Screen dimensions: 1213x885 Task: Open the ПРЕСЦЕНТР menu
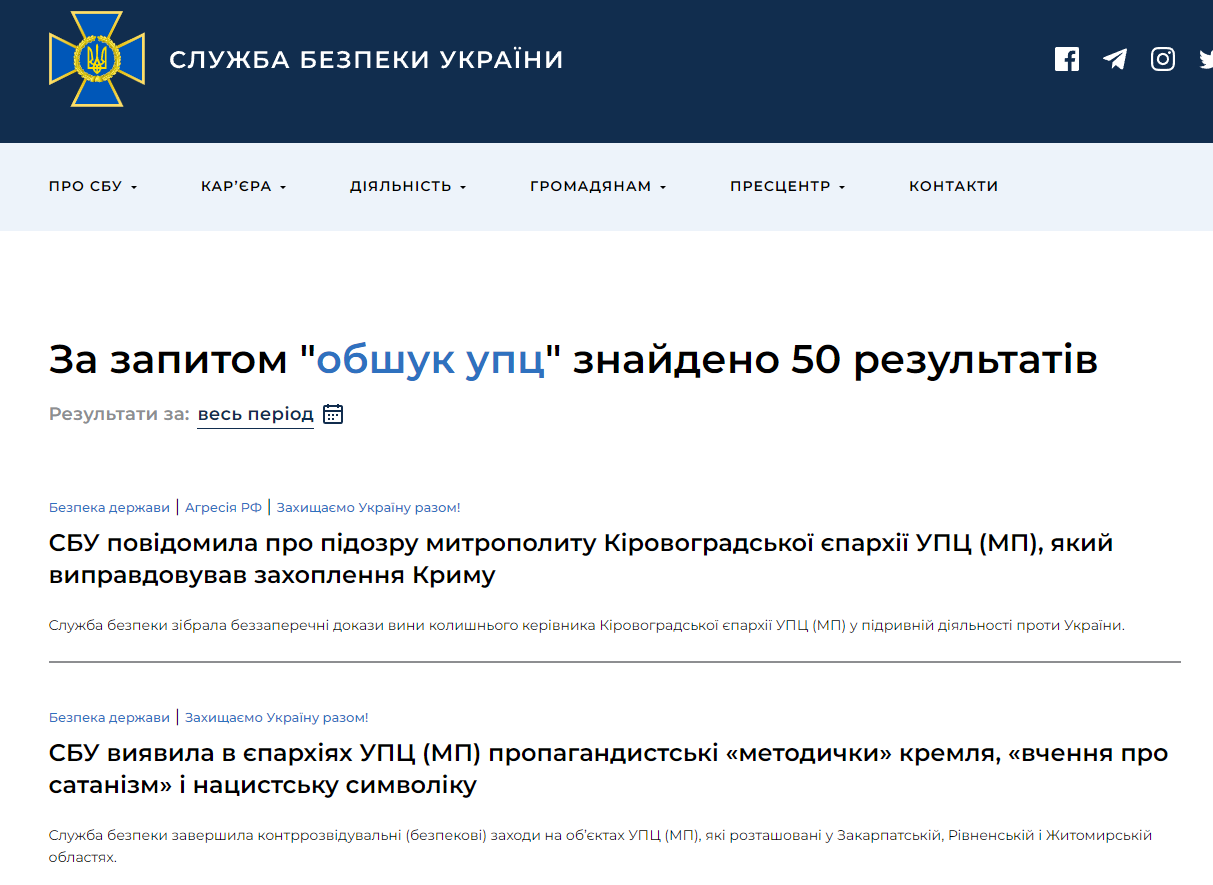(x=787, y=186)
